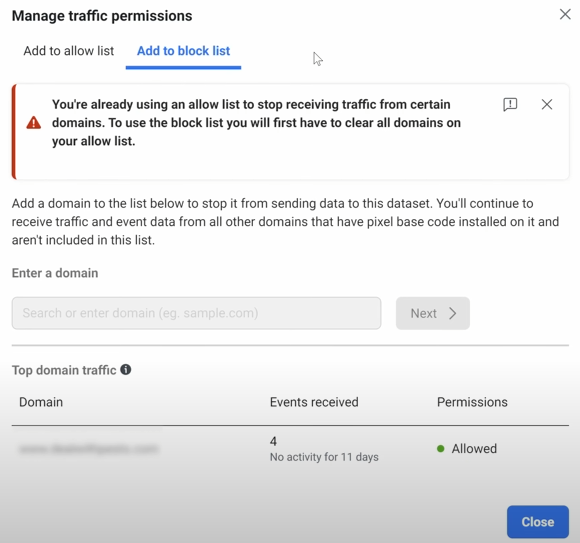The width and height of the screenshot is (580, 543).
Task: Close the Manage traffic permissions dialog via X
Action: [565, 14]
